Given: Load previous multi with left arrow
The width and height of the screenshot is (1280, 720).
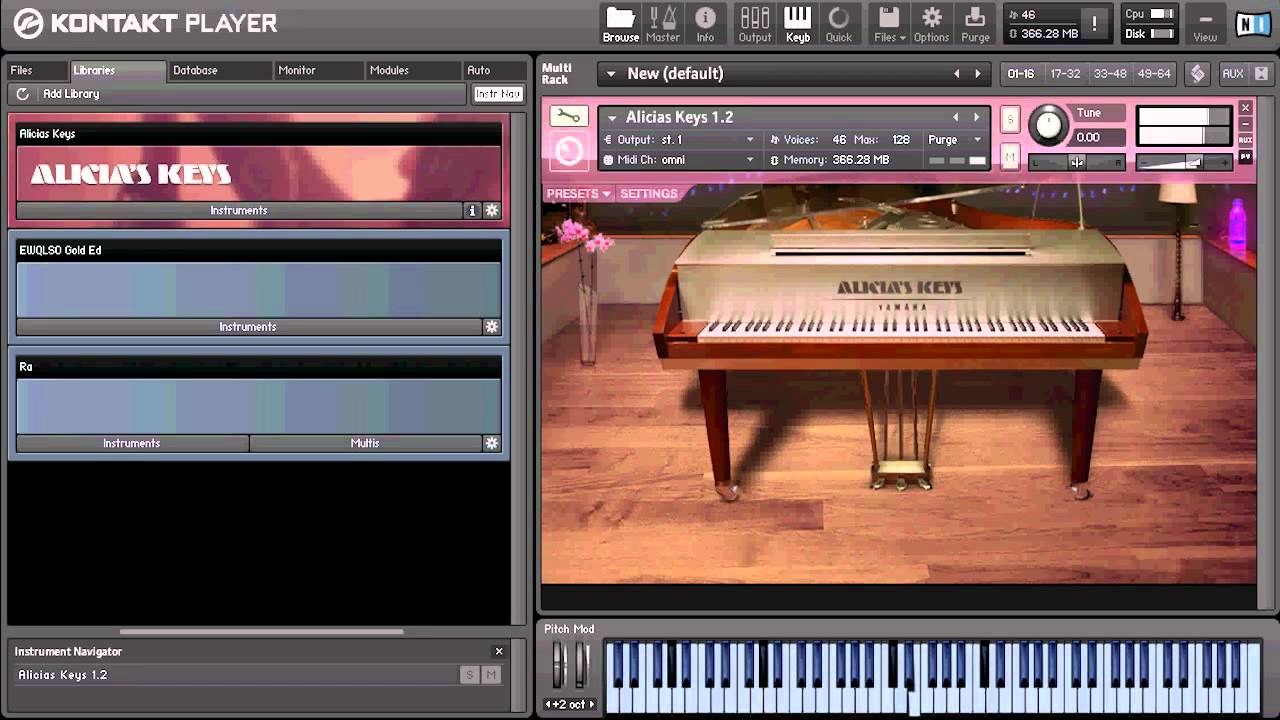Looking at the screenshot, I should pyautogui.click(x=956, y=74).
